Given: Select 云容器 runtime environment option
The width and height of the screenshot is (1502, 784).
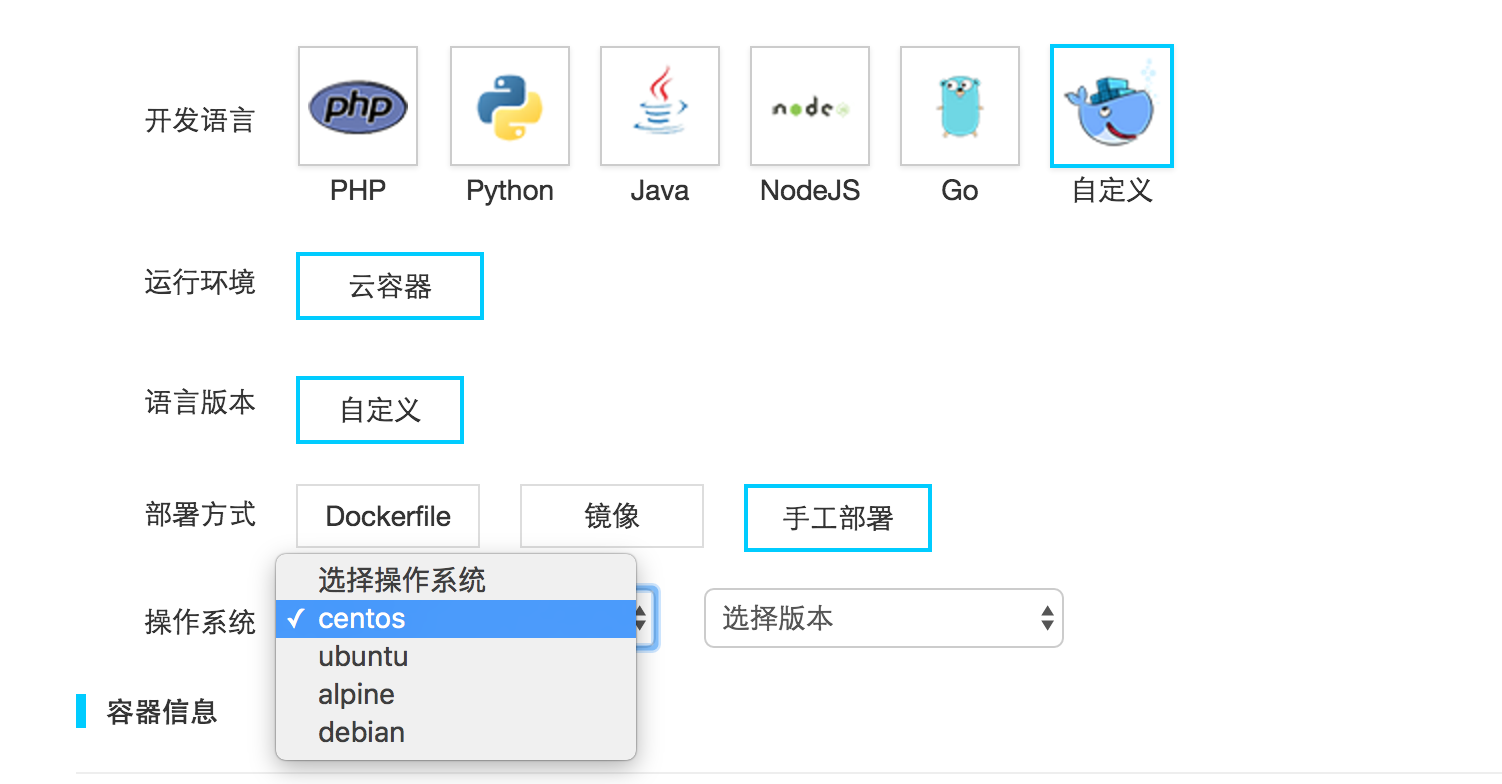Looking at the screenshot, I should [x=390, y=286].
